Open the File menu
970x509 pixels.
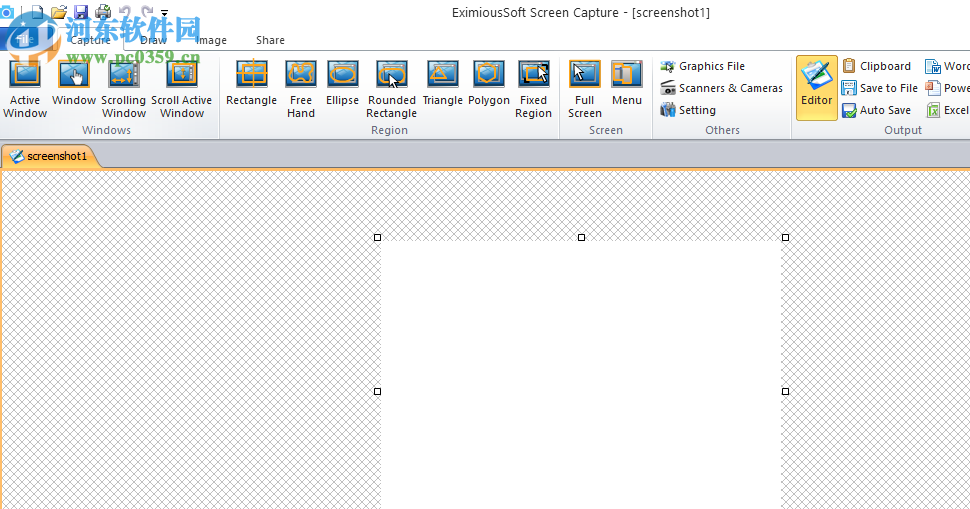pyautogui.click(x=25, y=40)
